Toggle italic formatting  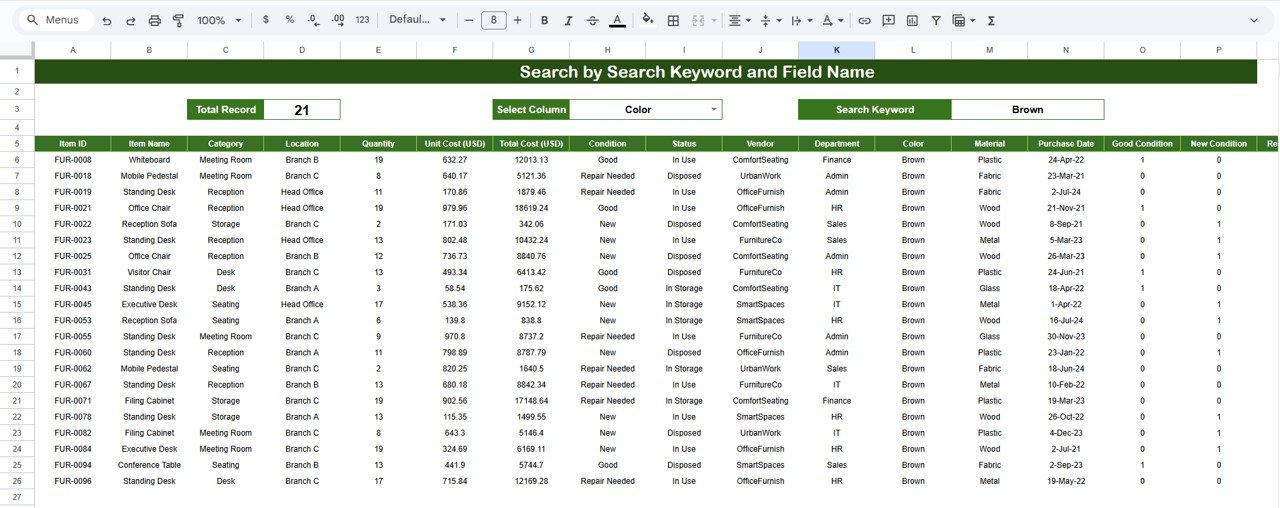(x=568, y=20)
